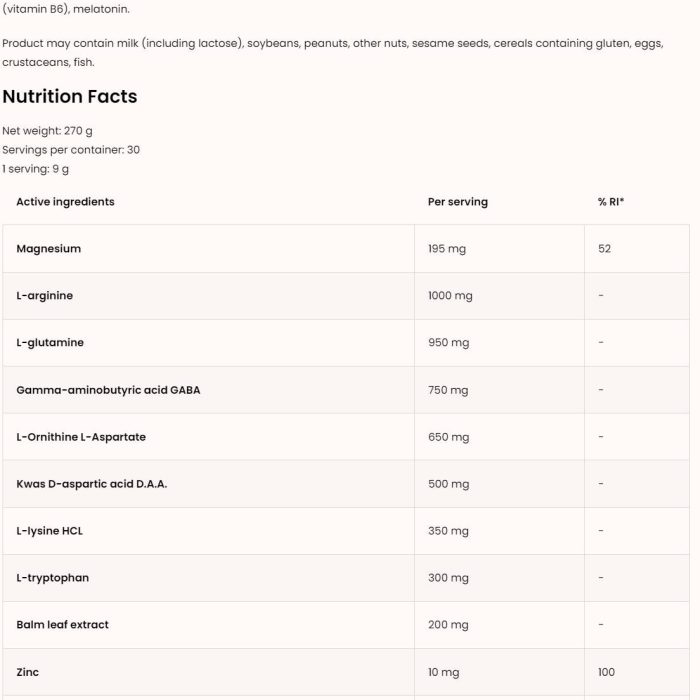This screenshot has width=700, height=700.
Task: Click the % RI* column header
Action: (x=611, y=202)
